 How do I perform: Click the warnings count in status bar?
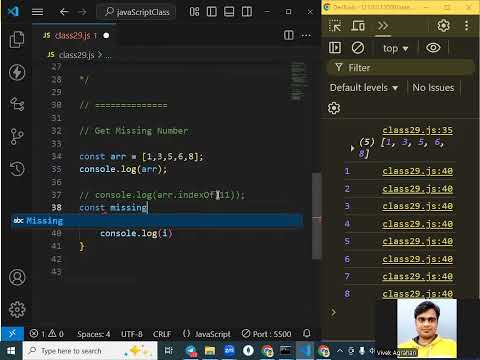56,334
